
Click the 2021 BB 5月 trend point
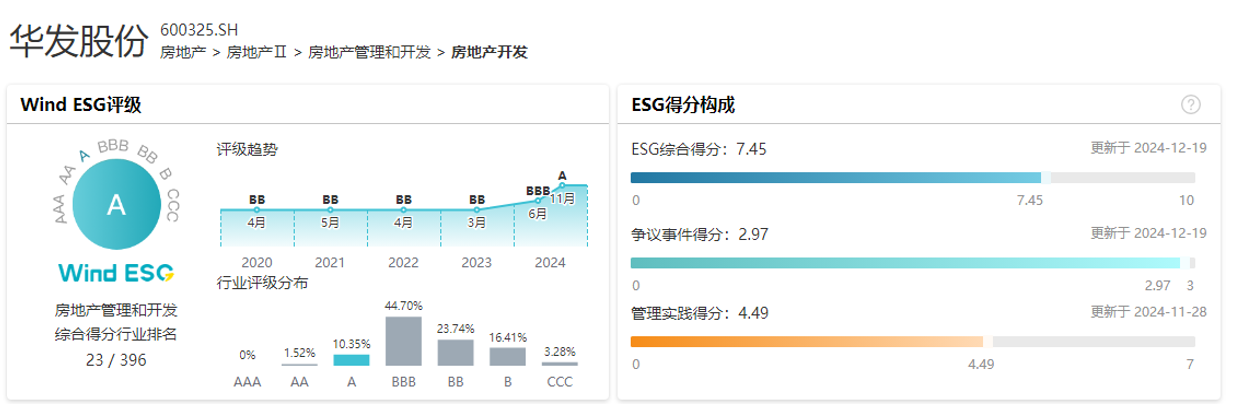click(x=330, y=208)
